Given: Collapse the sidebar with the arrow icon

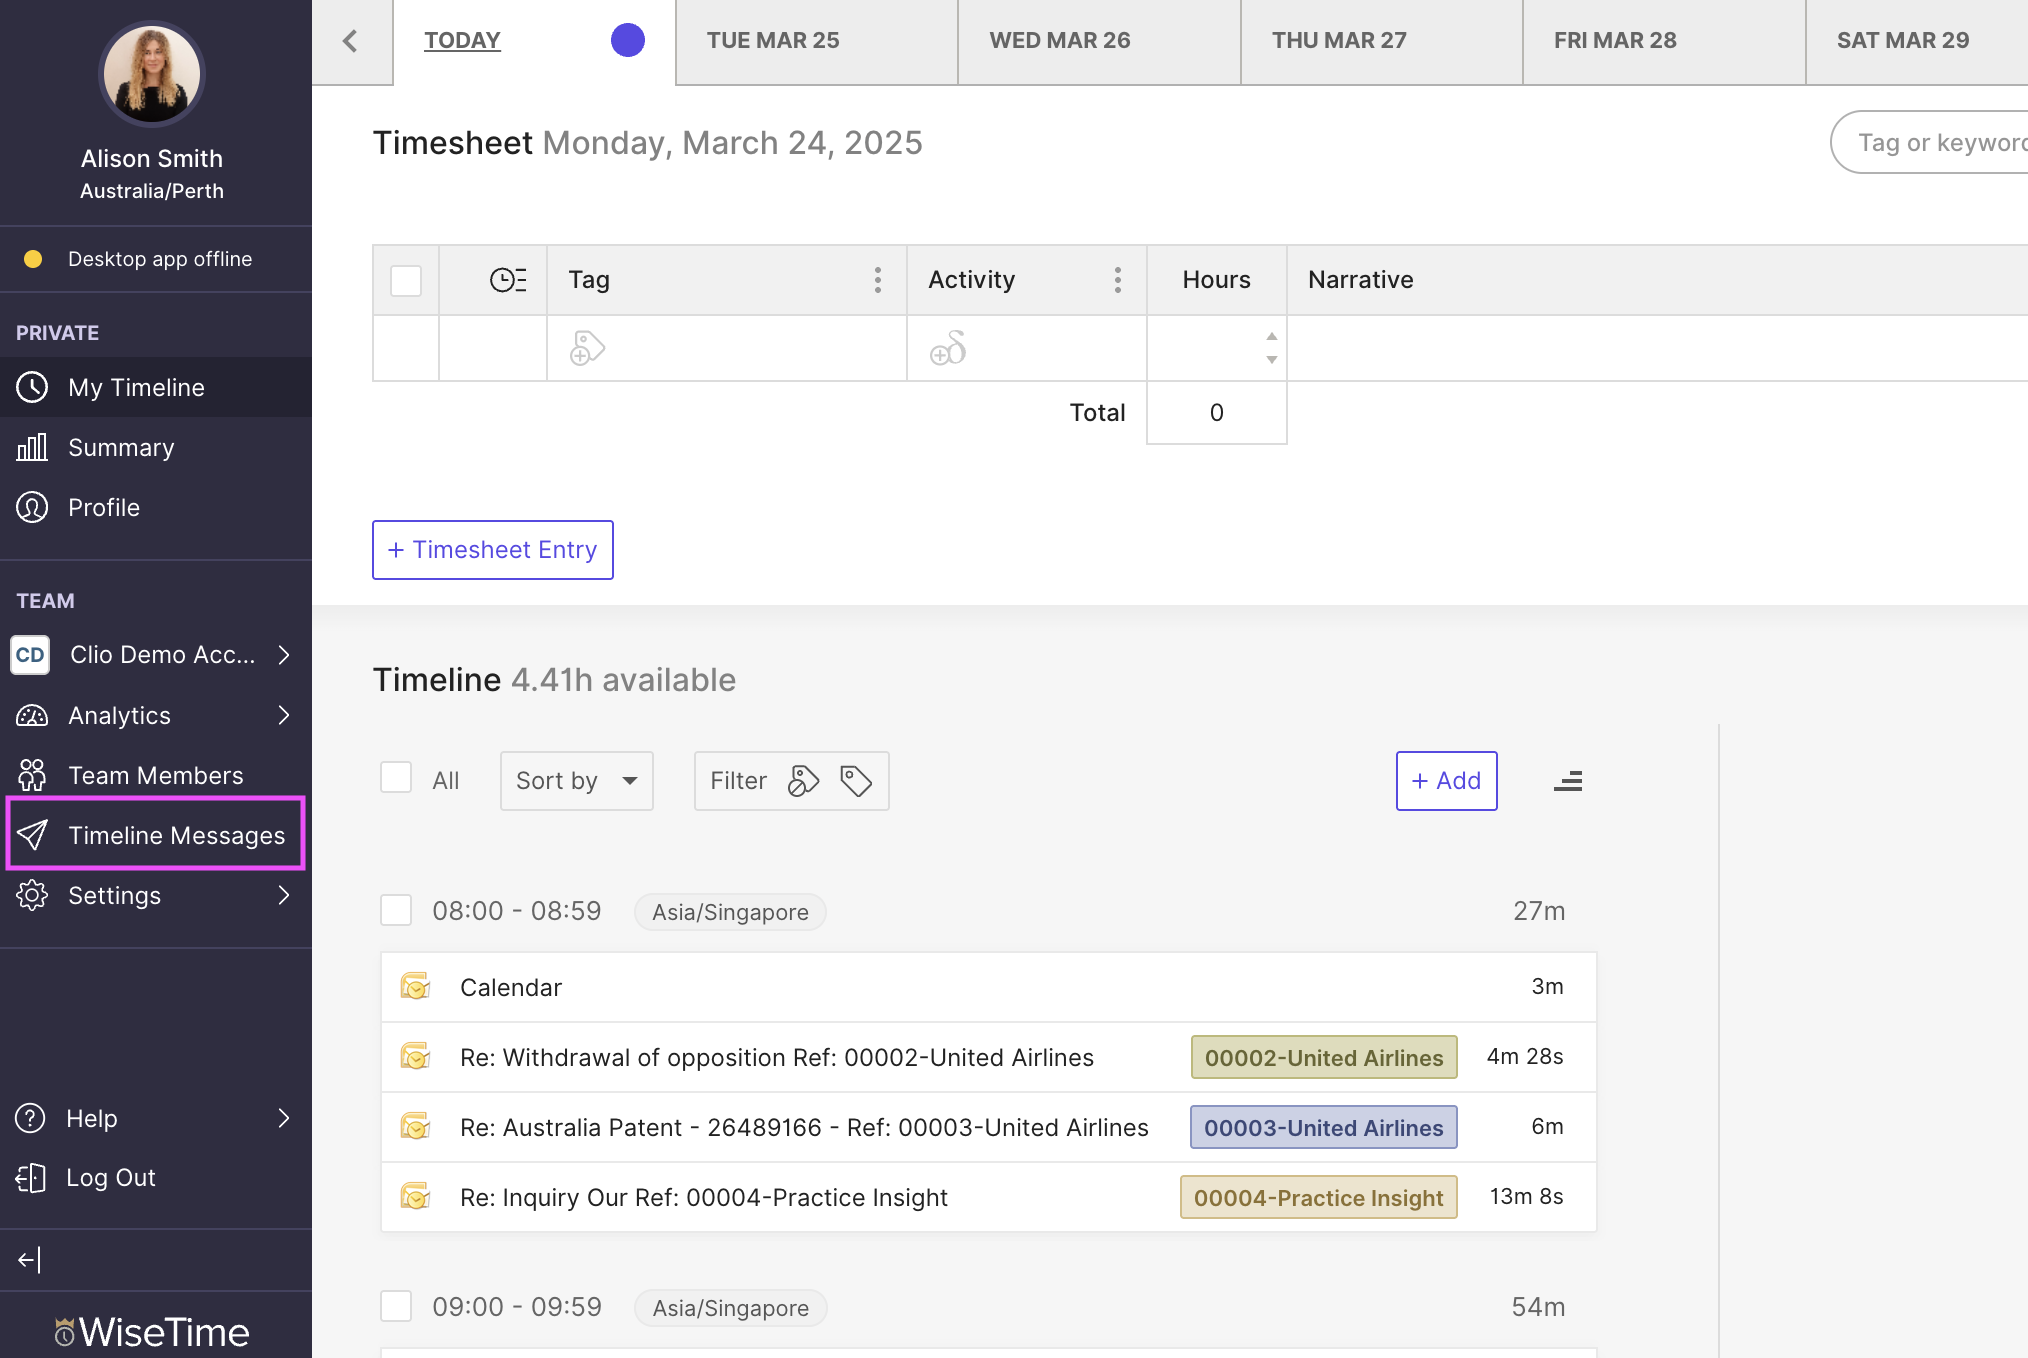Looking at the screenshot, I should (x=29, y=1260).
